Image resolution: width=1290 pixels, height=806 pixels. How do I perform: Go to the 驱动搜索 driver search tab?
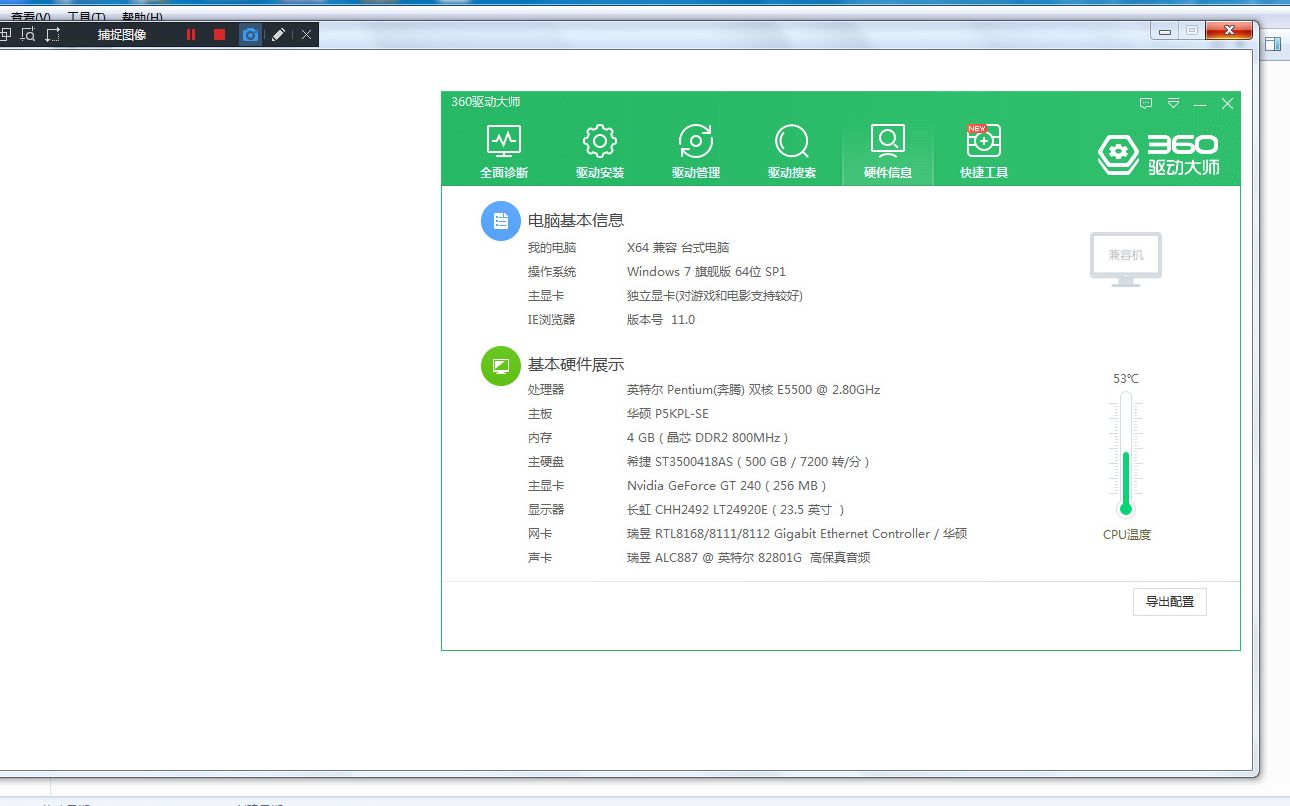(x=792, y=152)
